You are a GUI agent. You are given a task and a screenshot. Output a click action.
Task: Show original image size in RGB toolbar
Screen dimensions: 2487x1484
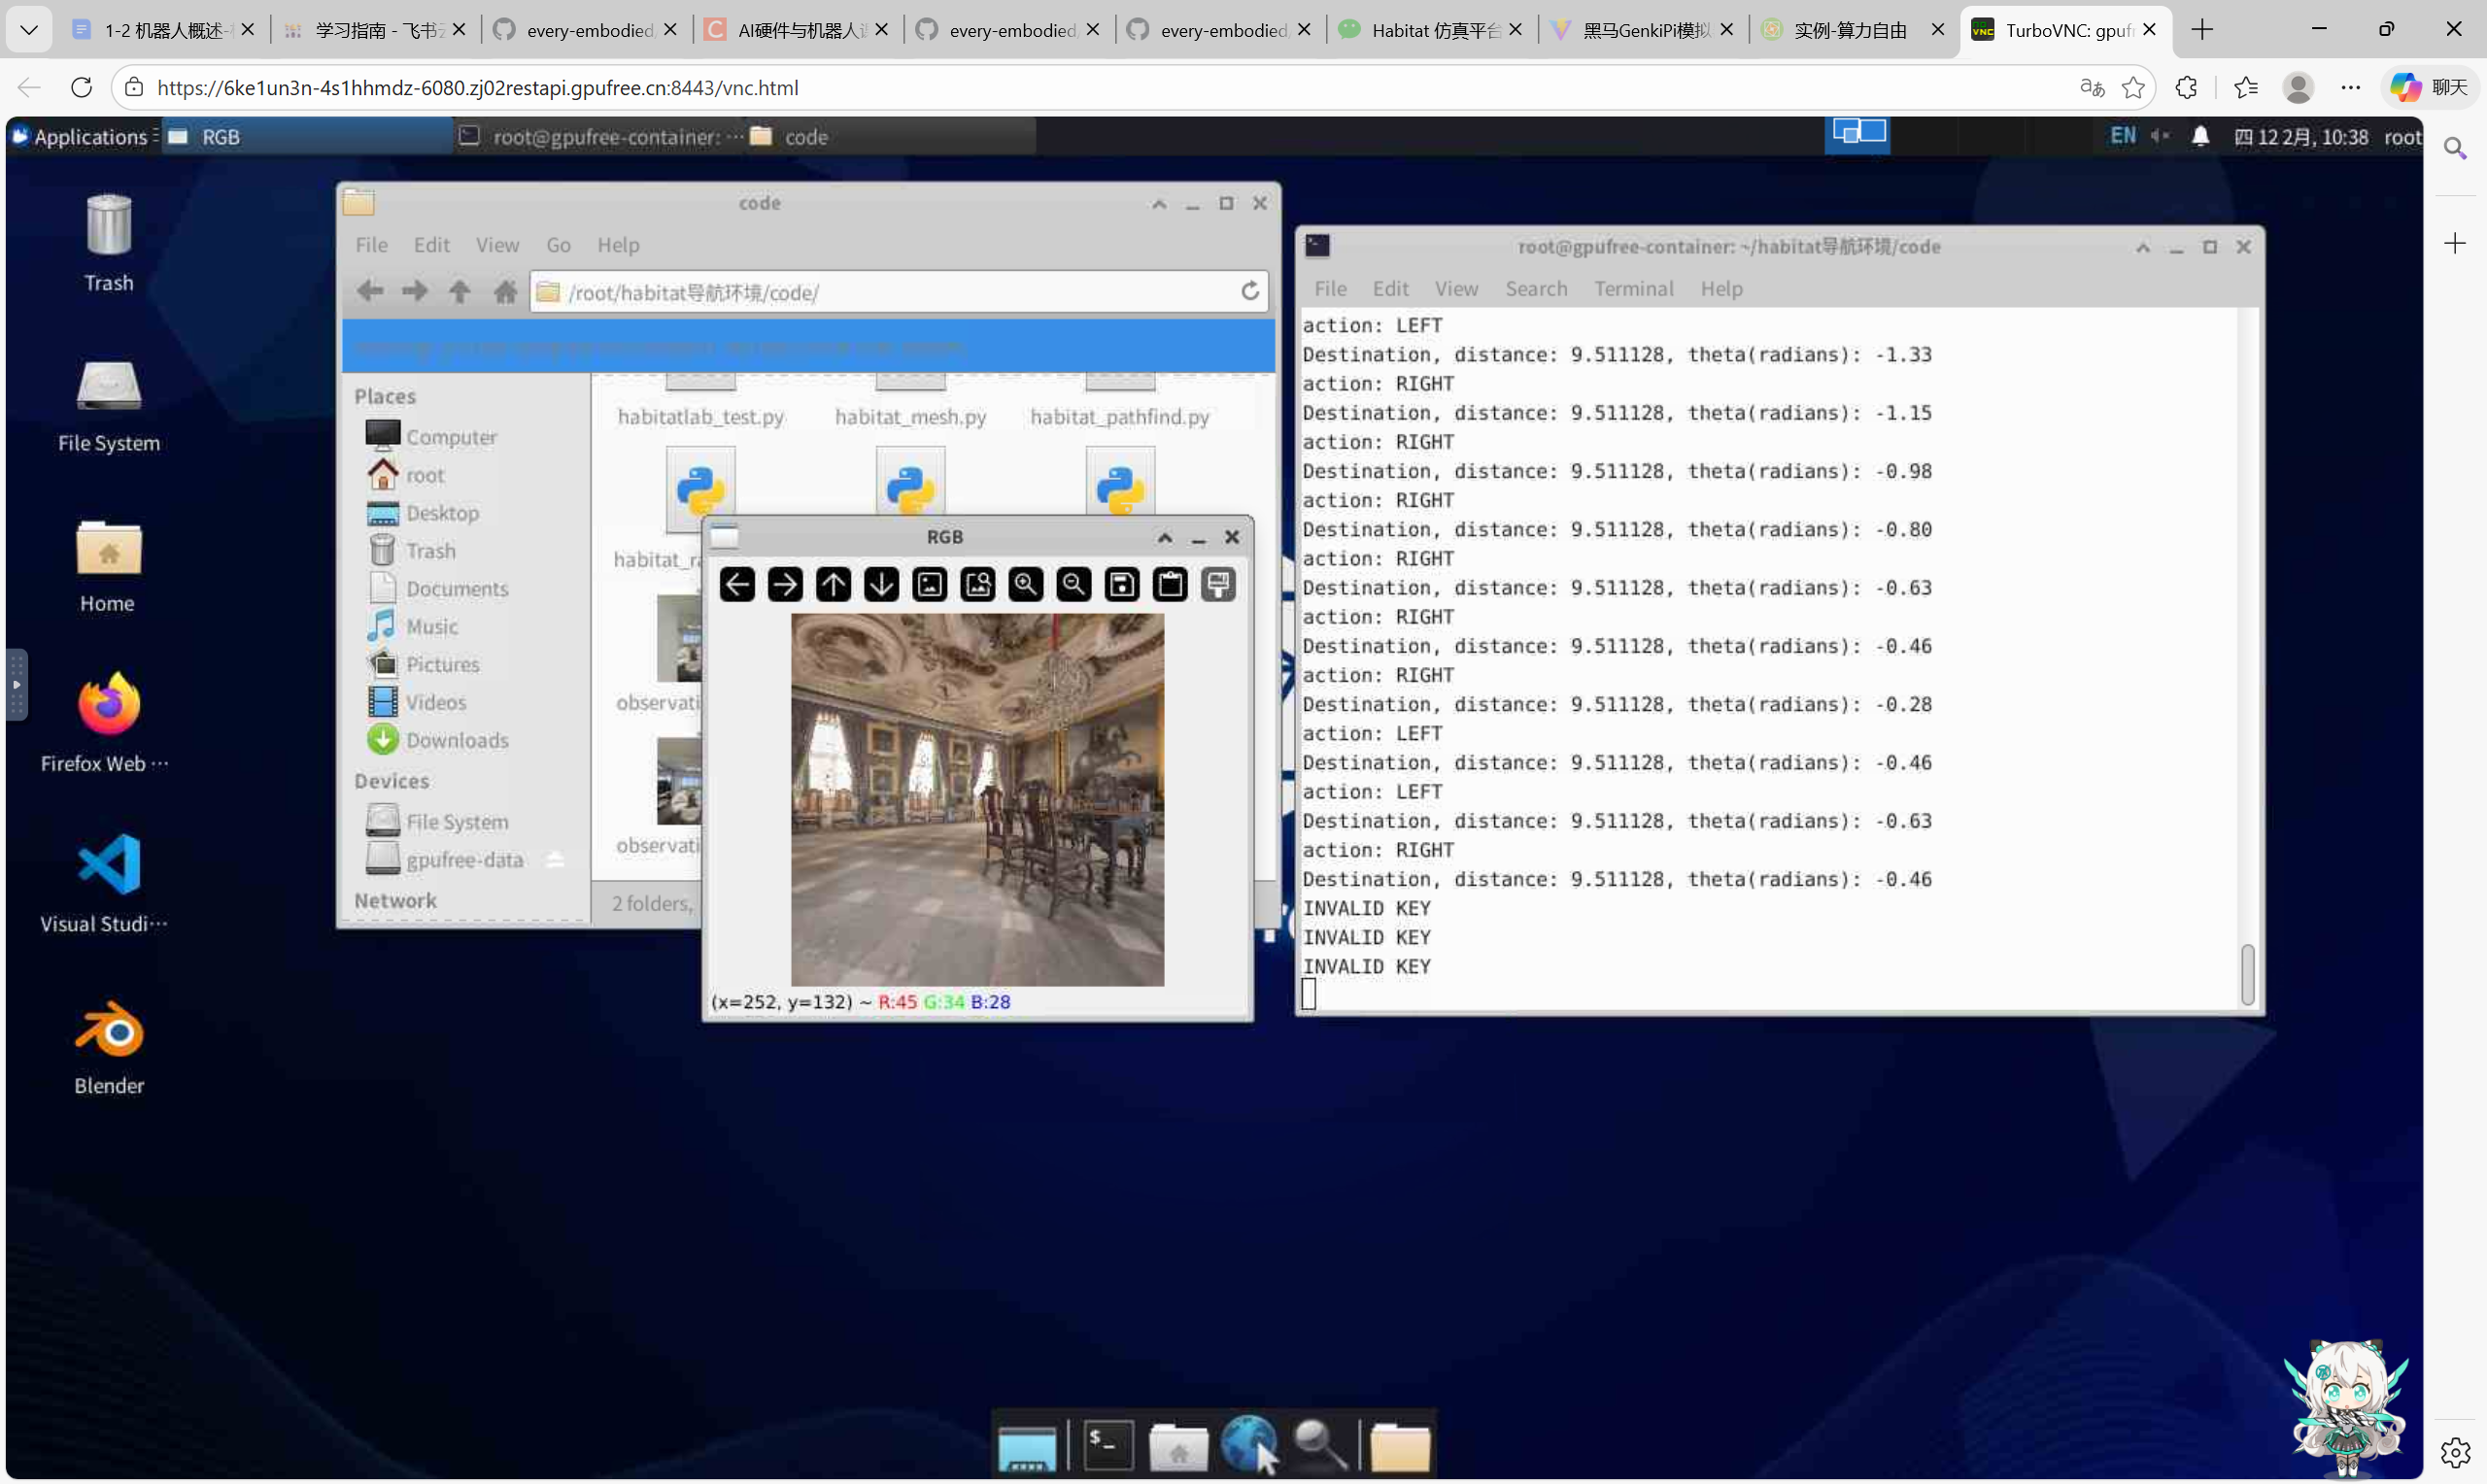pyautogui.click(x=929, y=585)
